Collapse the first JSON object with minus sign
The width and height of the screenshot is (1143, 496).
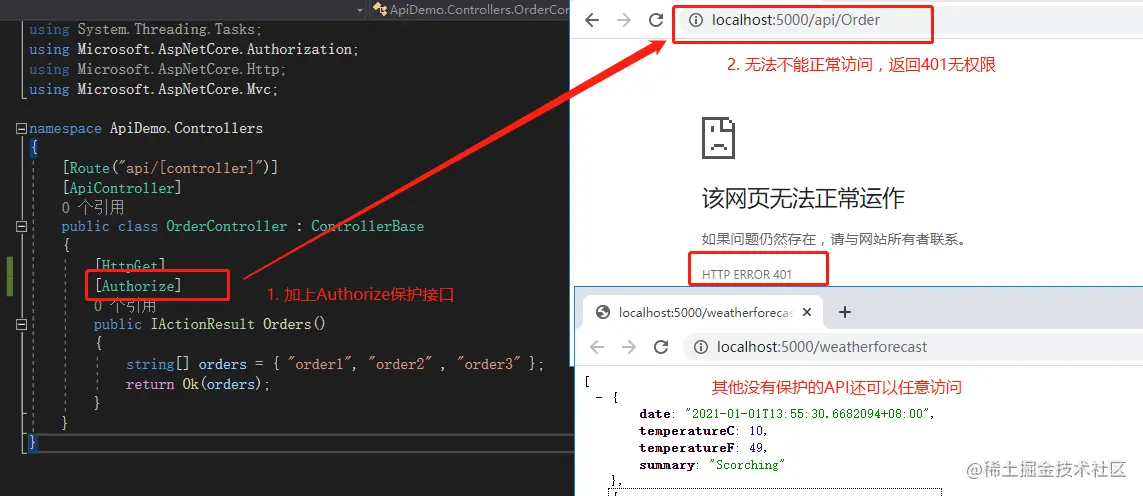point(600,398)
